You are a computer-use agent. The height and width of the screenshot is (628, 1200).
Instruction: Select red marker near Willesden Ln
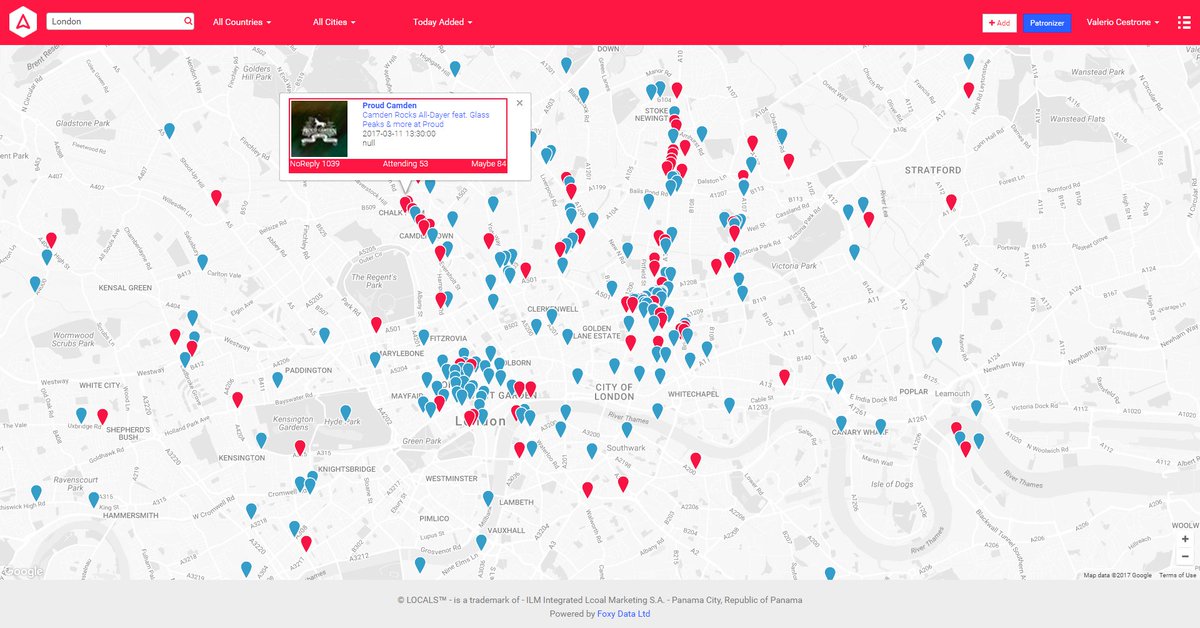click(x=216, y=198)
